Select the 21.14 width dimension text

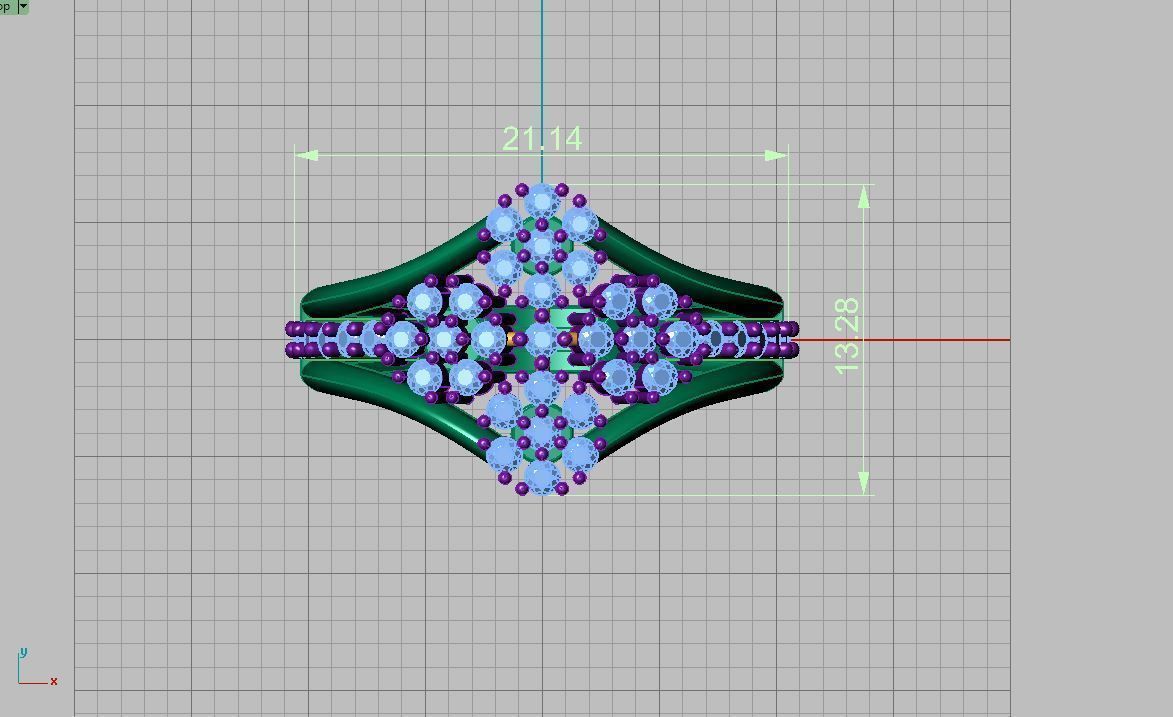(542, 138)
